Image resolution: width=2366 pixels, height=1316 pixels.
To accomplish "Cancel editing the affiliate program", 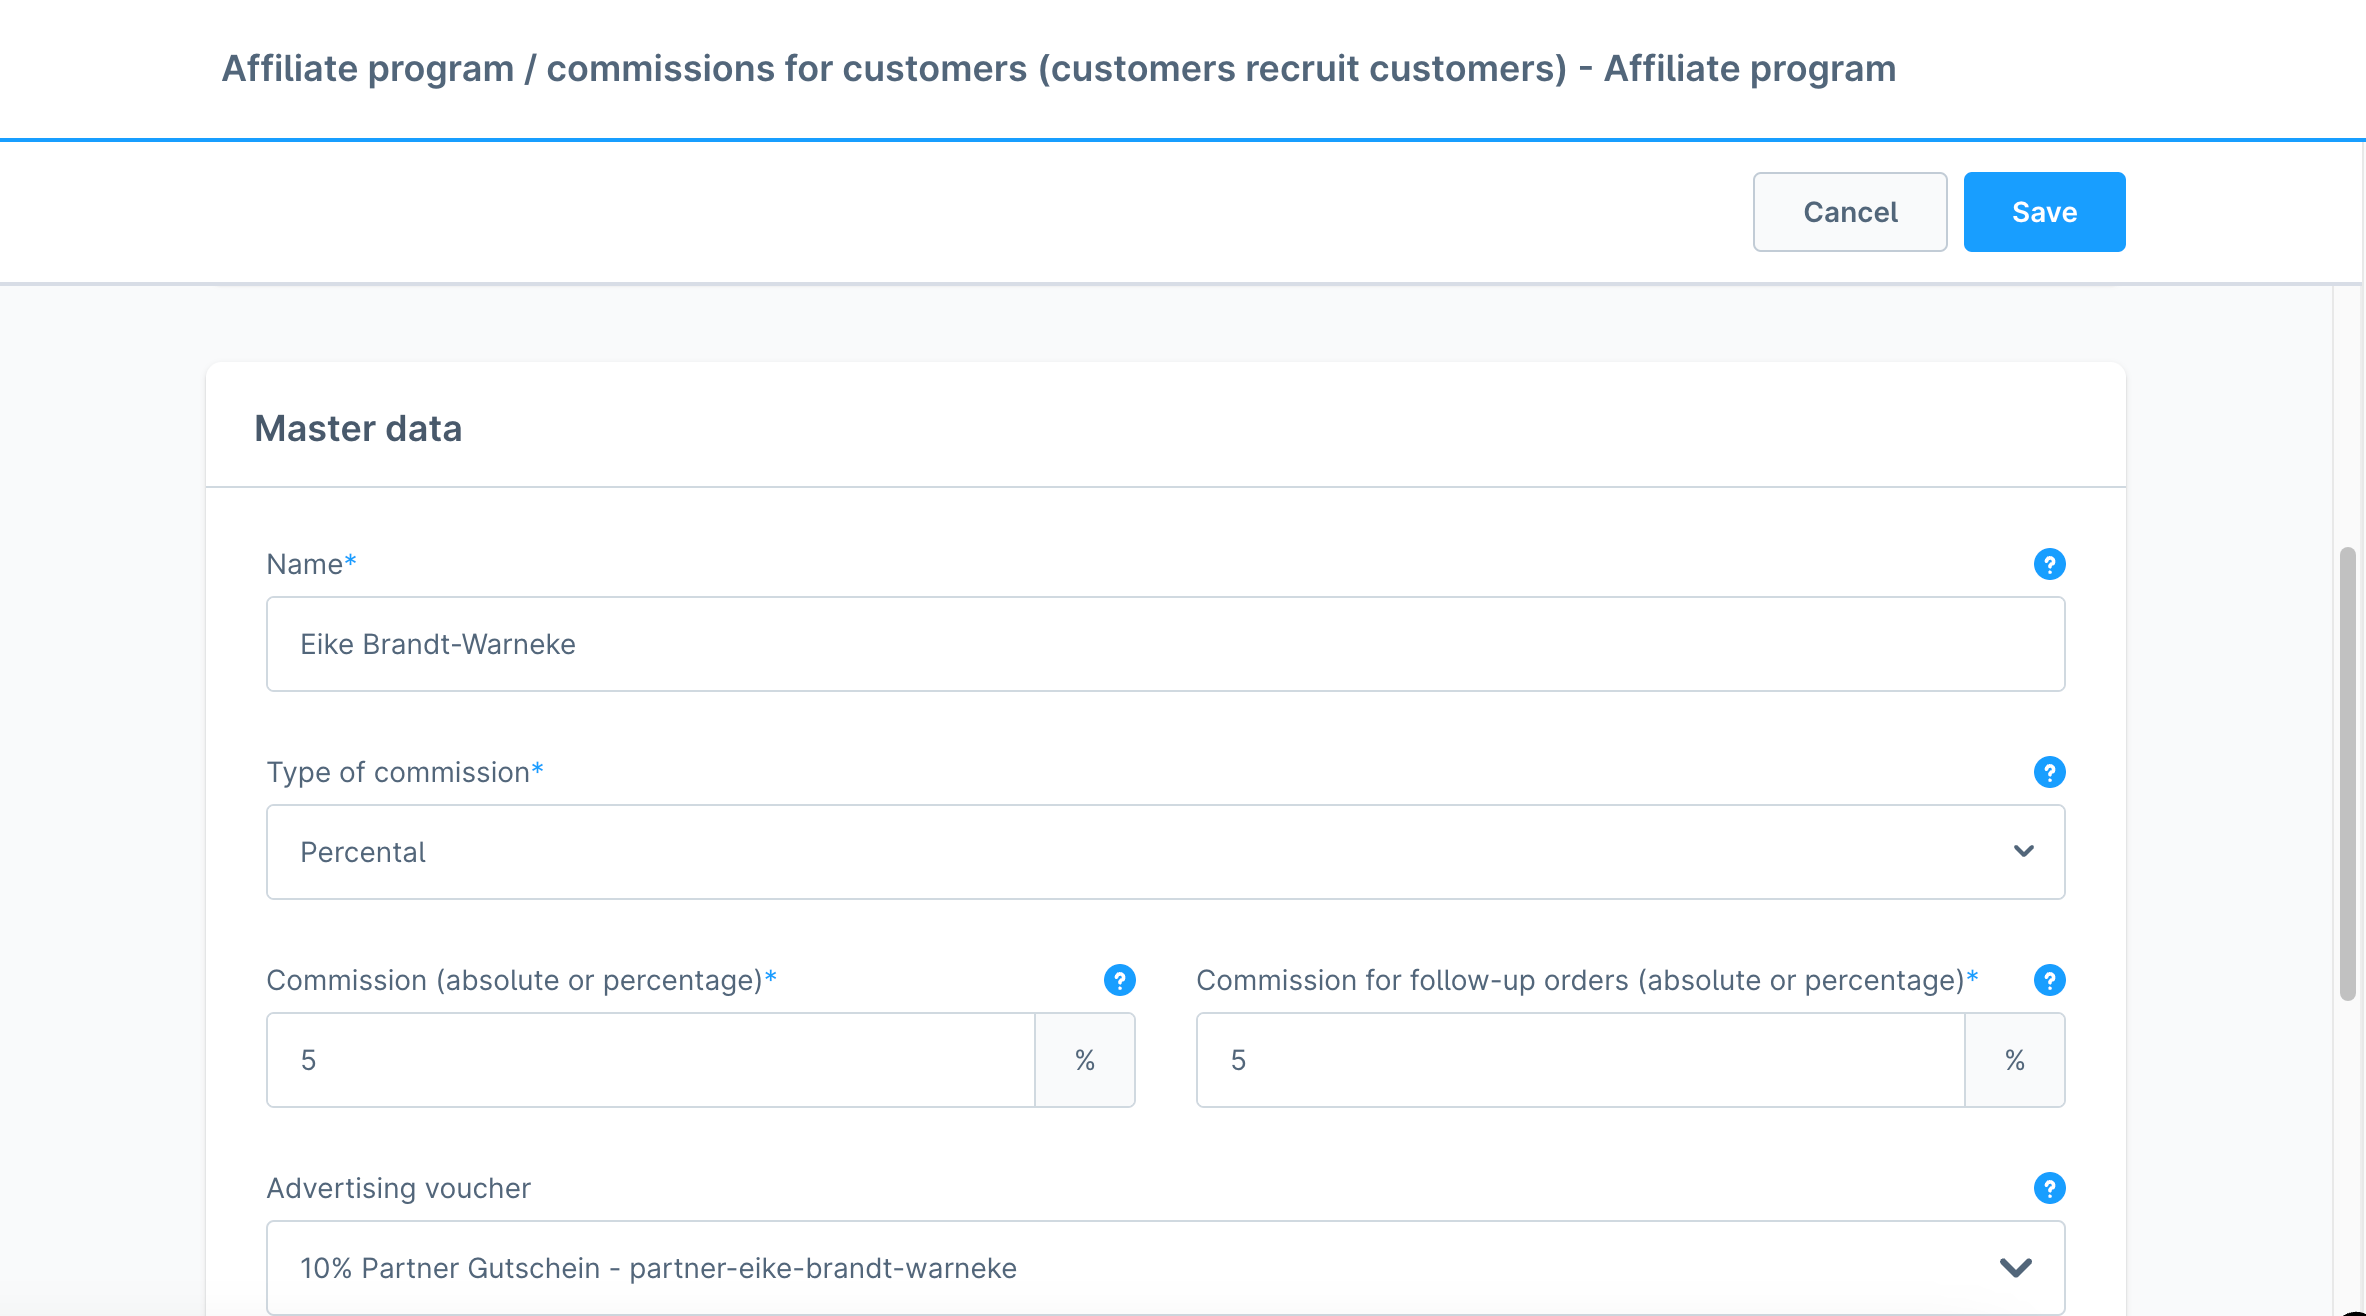I will (x=1850, y=212).
